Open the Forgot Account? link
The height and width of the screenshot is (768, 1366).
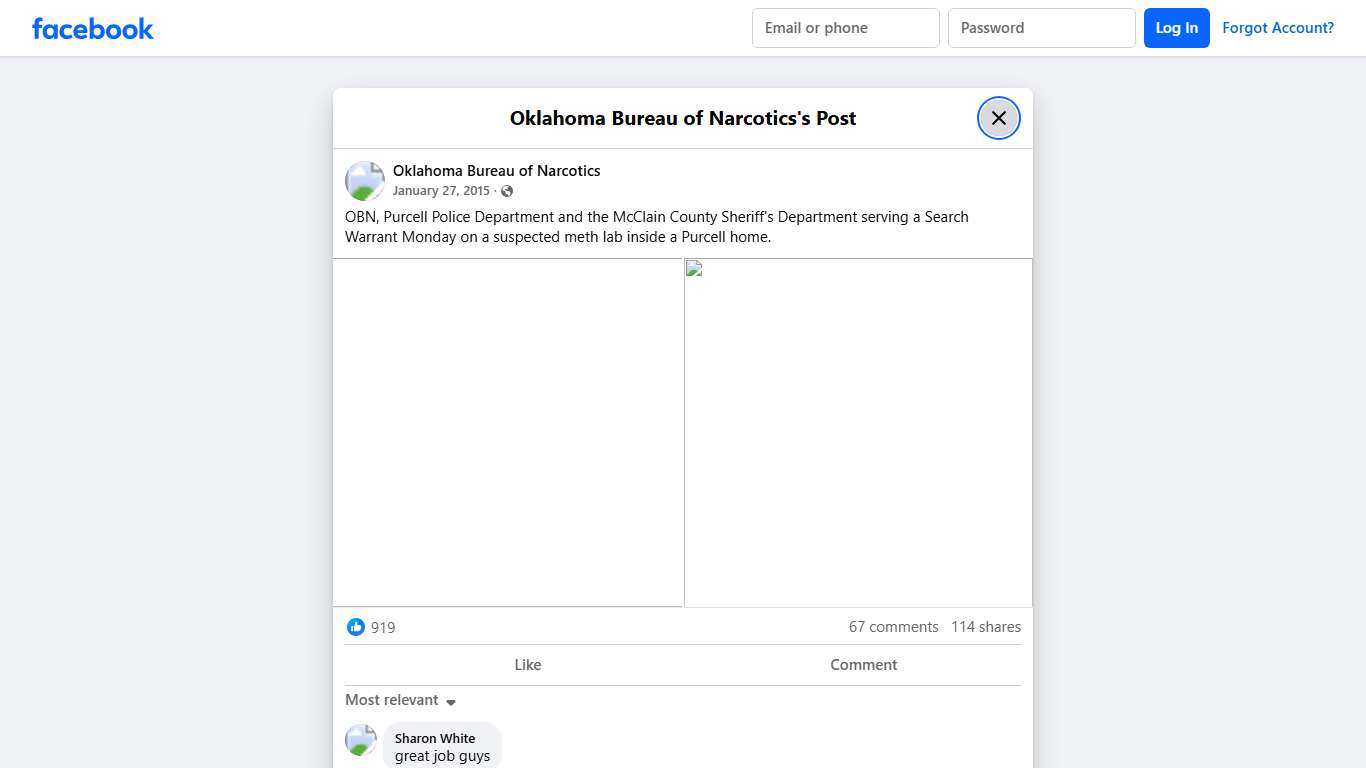tap(1277, 28)
